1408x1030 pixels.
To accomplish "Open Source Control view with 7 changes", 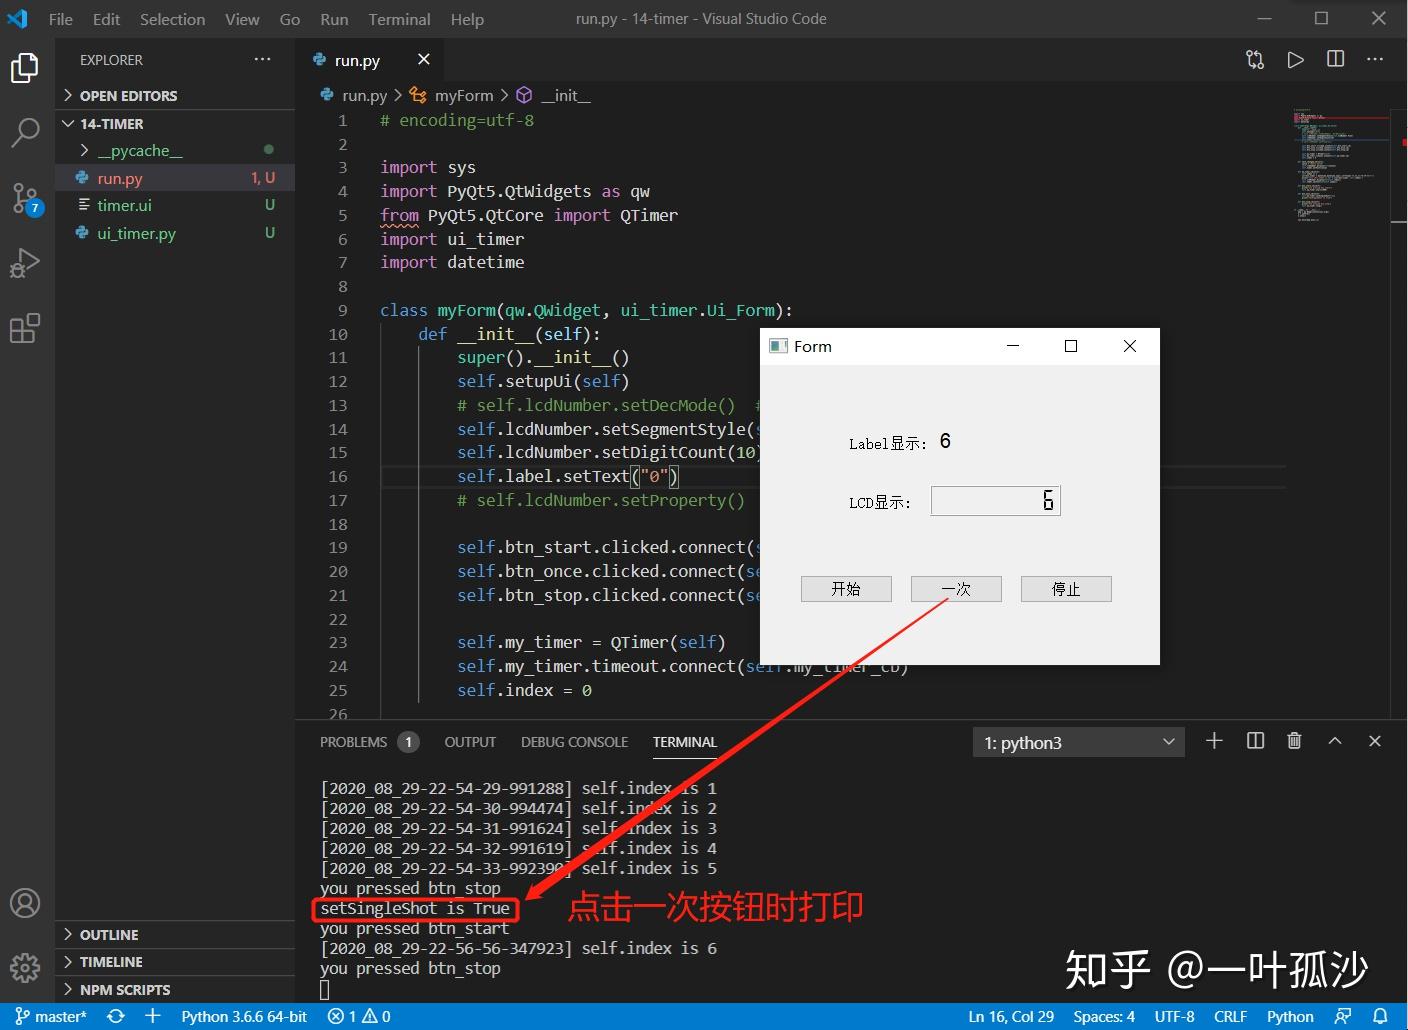I will tap(25, 198).
